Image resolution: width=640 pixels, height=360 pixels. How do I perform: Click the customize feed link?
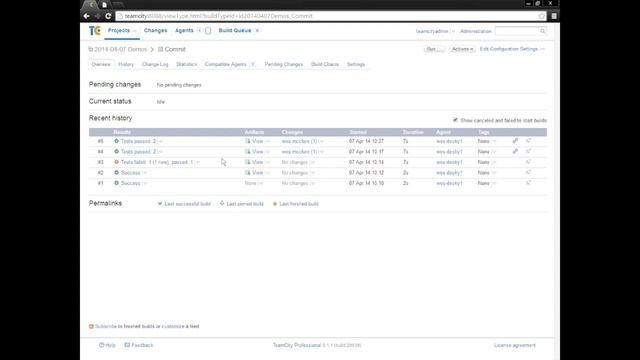(x=173, y=326)
